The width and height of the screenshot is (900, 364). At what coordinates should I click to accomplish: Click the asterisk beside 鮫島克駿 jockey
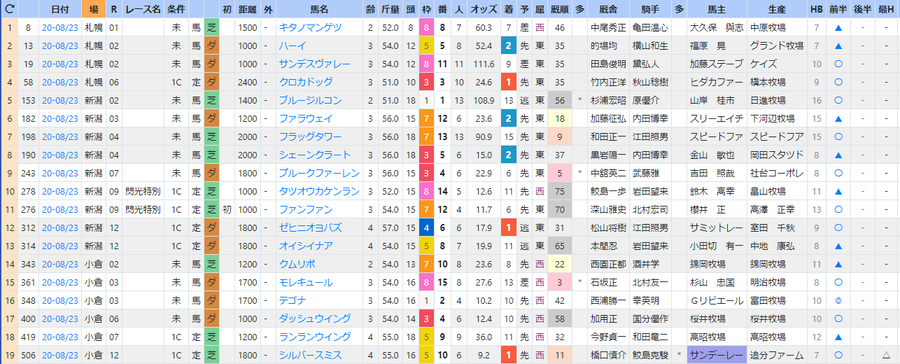[x=680, y=356]
